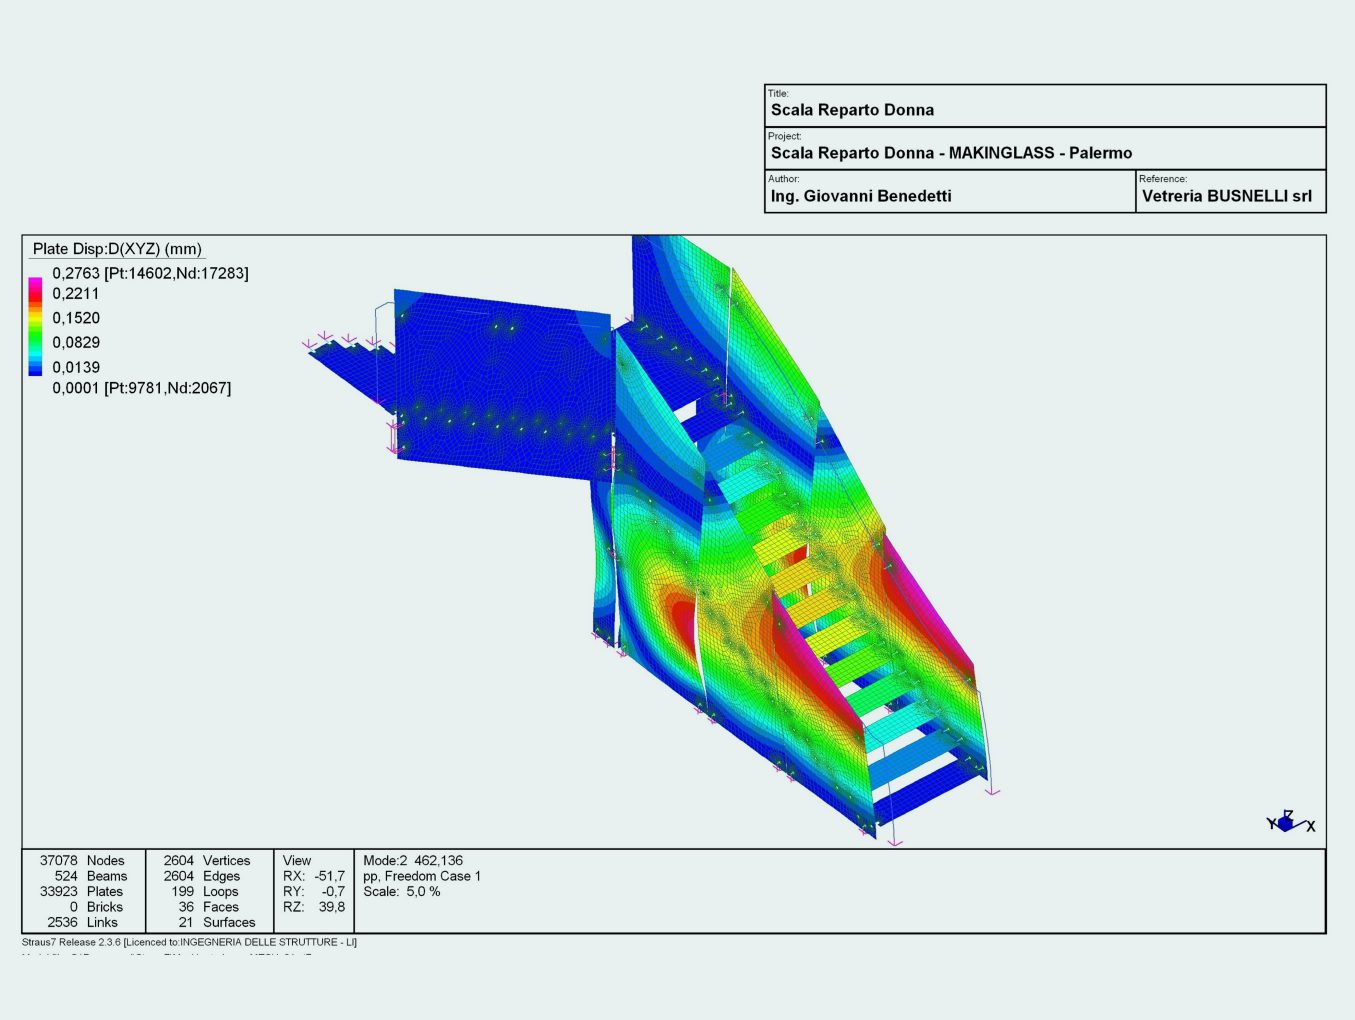Click the '2536 Links' count
Screen dimensions: 1355x1020
[x=82, y=922]
